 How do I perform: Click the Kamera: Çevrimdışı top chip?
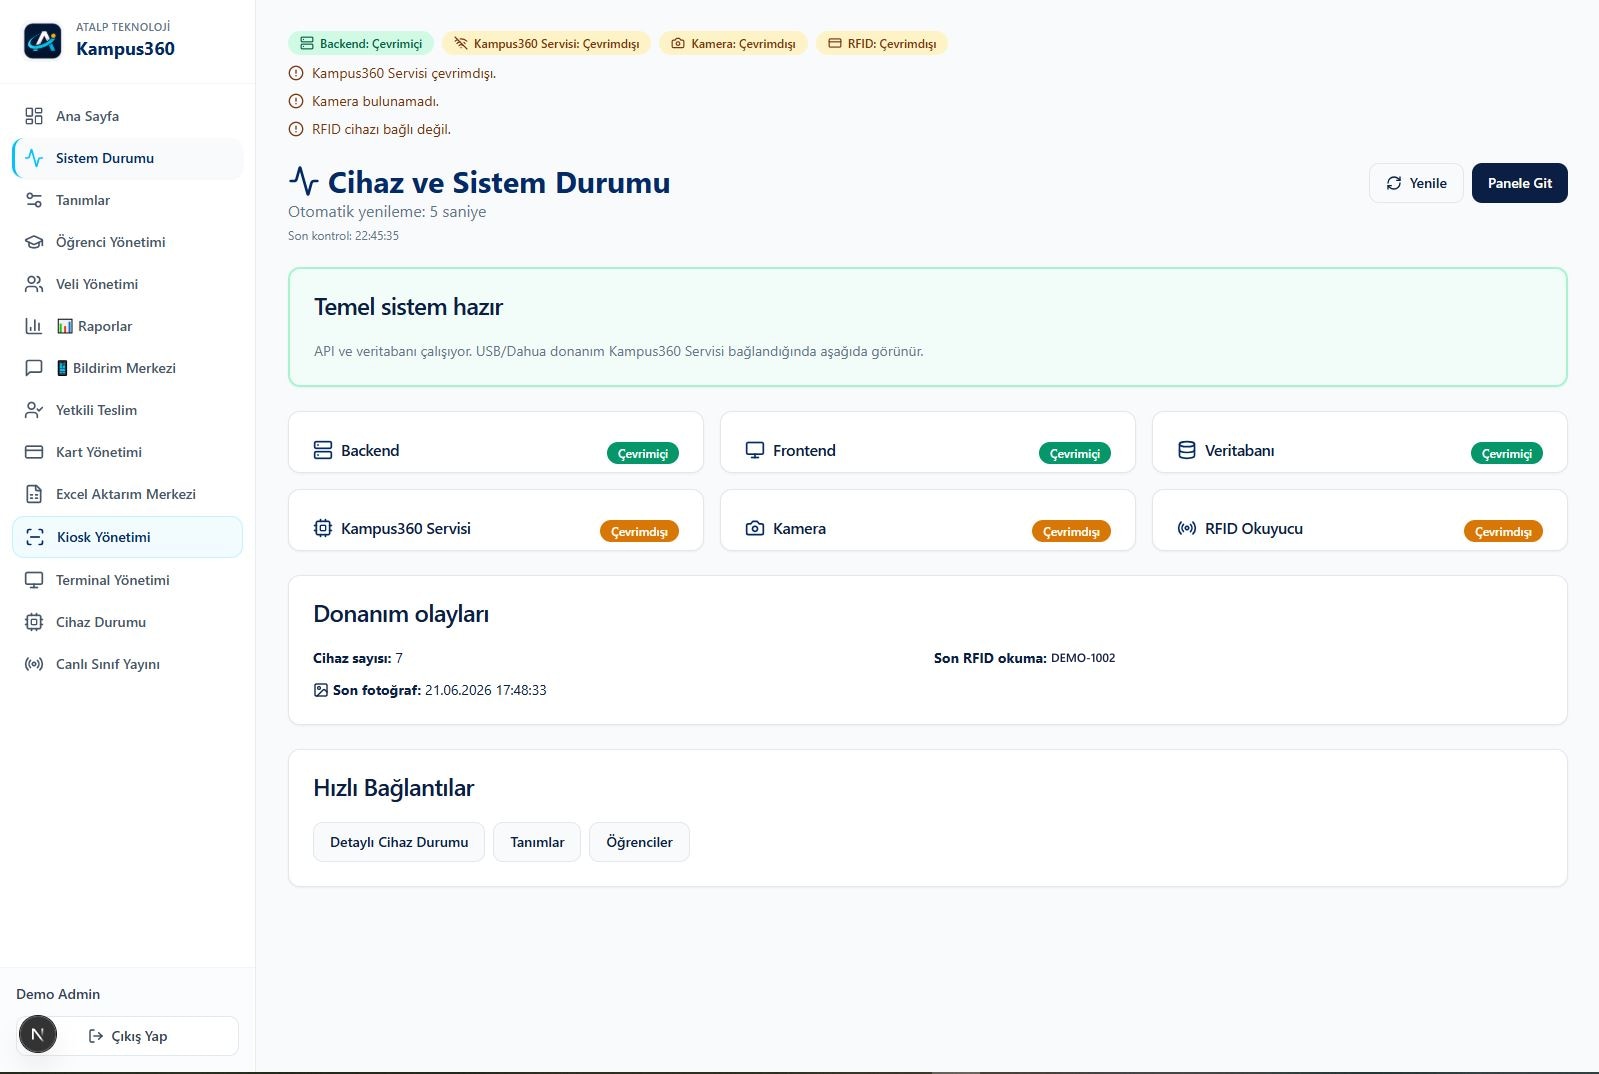click(733, 43)
